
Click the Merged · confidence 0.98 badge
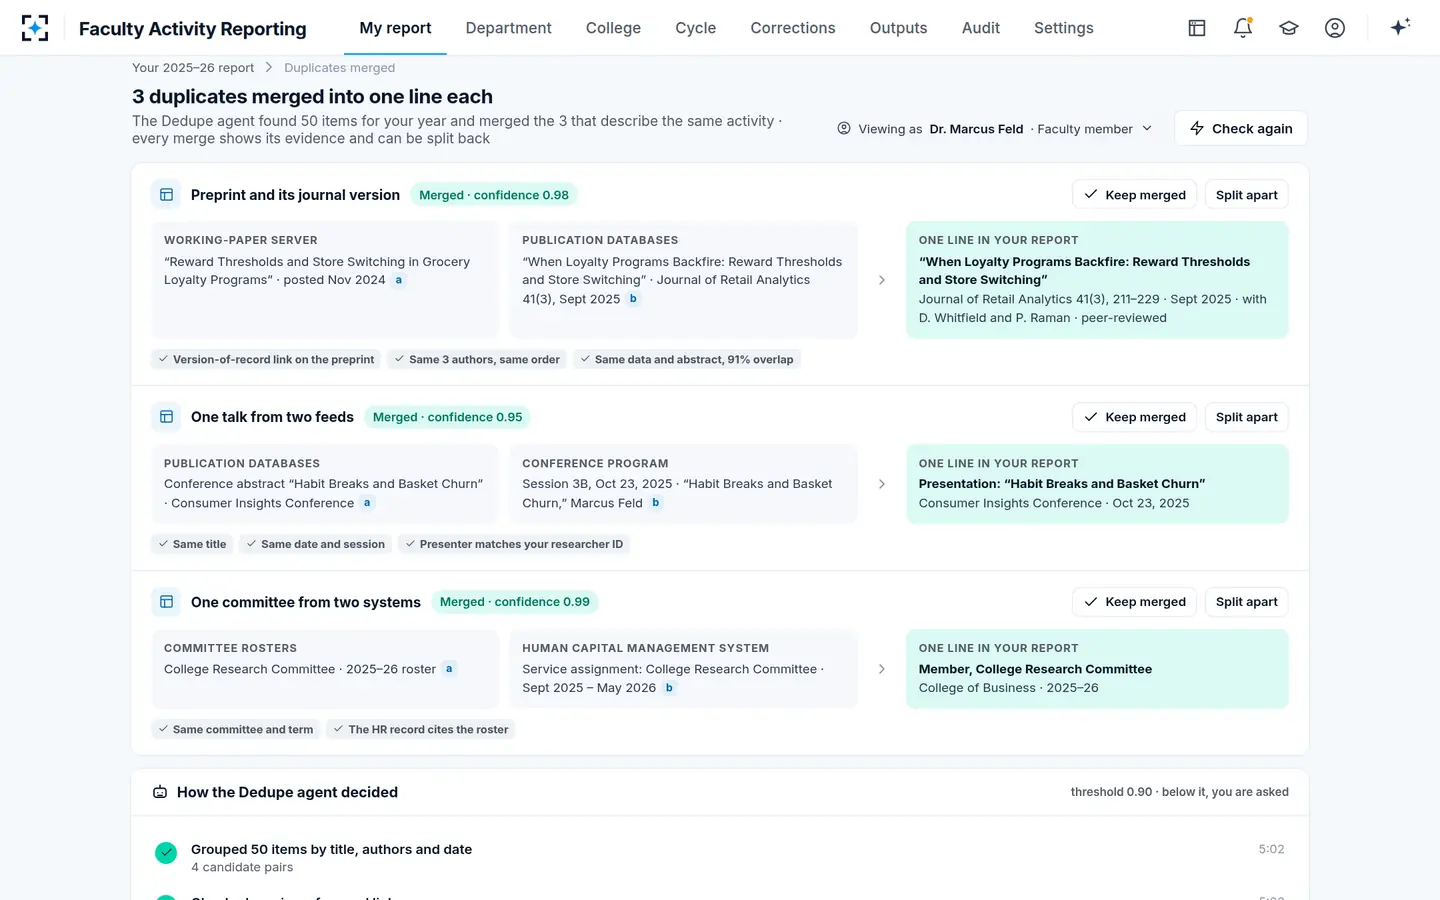click(x=494, y=195)
